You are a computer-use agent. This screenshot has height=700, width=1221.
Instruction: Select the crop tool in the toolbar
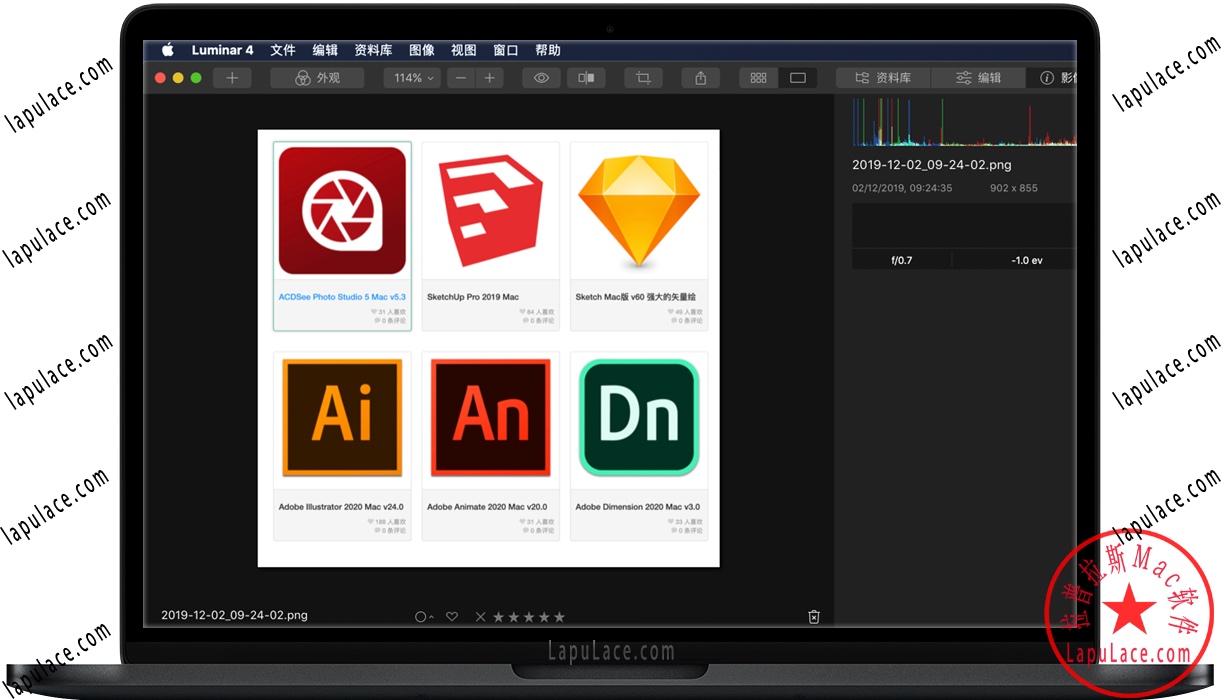643,77
